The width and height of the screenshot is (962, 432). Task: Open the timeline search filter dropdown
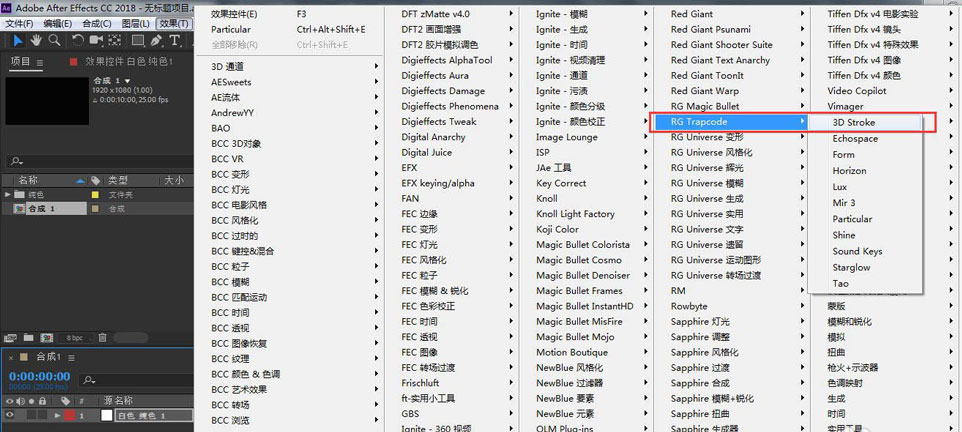click(89, 380)
